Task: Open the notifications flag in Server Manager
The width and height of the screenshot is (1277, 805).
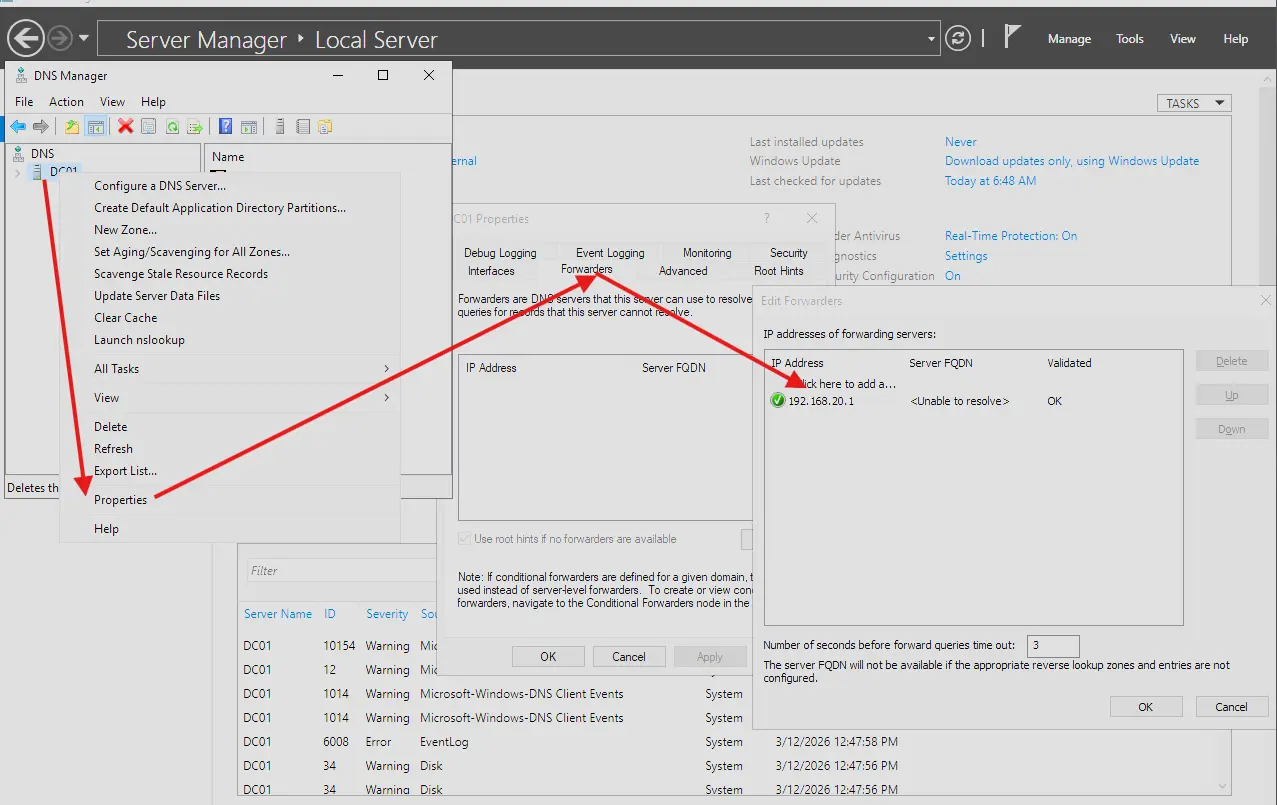Action: tap(1012, 38)
